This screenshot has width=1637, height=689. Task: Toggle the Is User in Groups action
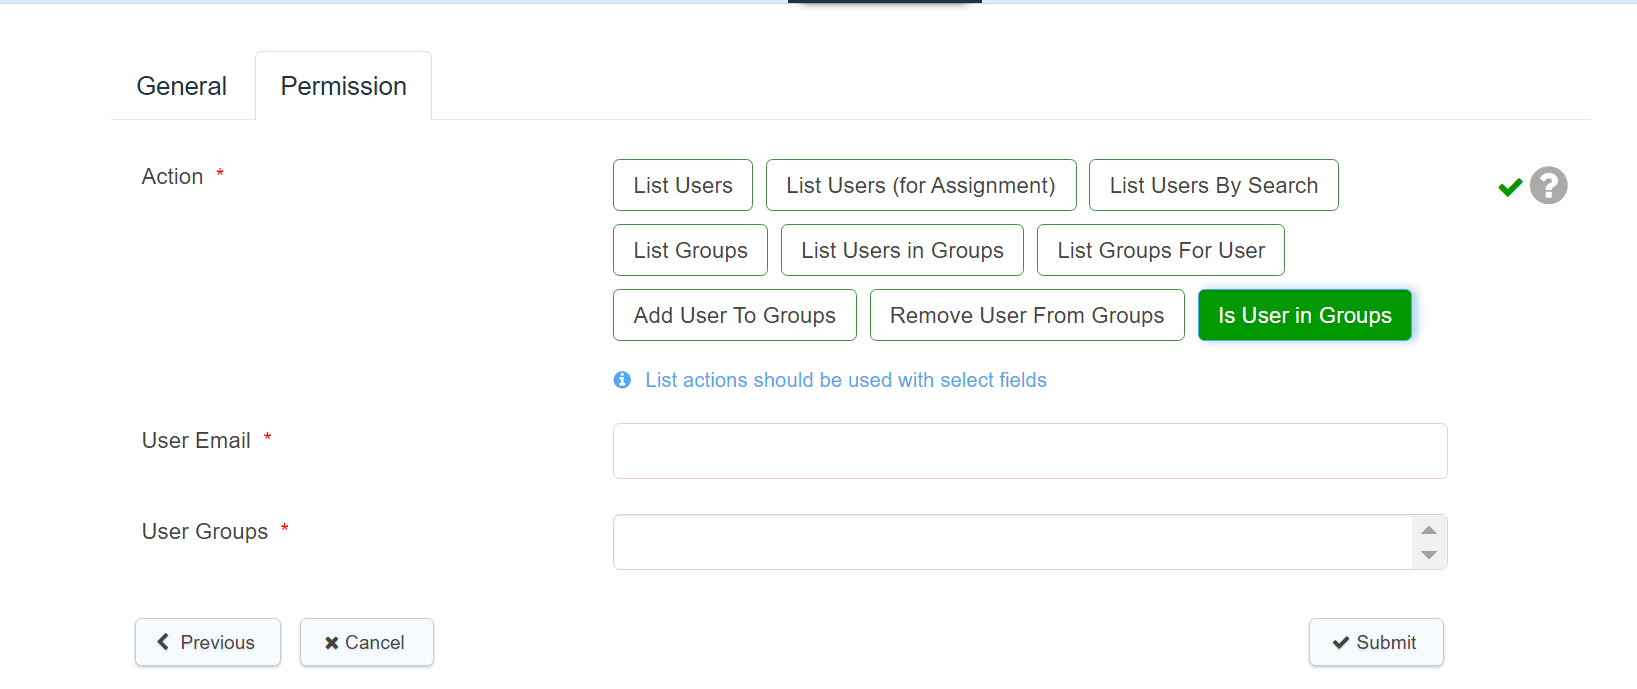click(1305, 315)
